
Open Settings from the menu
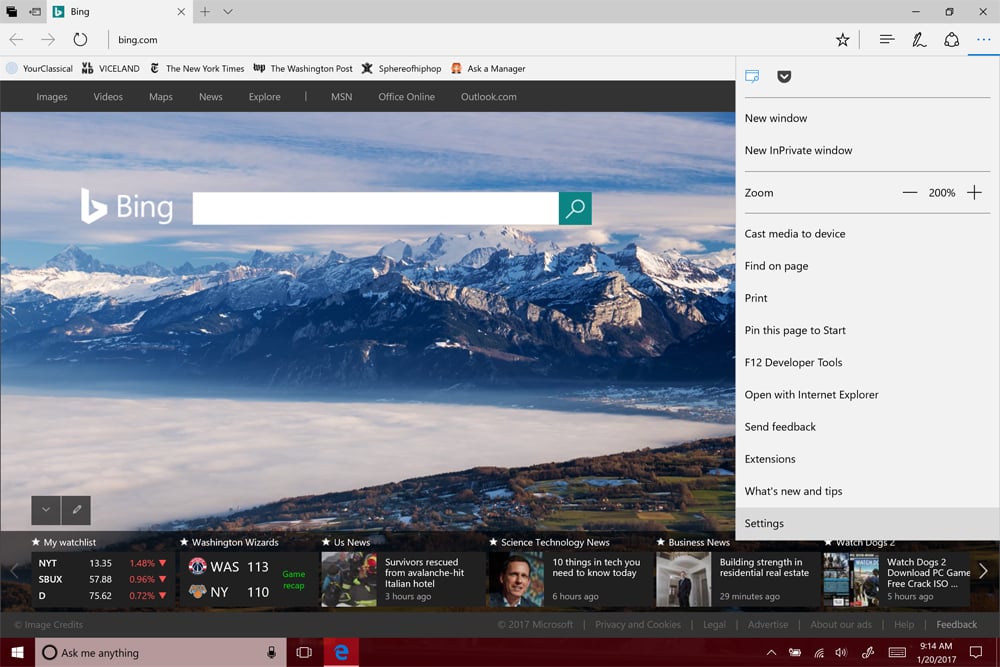(x=867, y=524)
